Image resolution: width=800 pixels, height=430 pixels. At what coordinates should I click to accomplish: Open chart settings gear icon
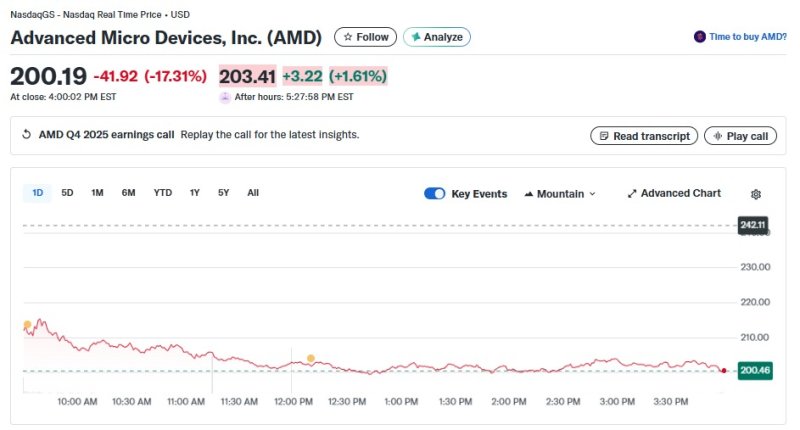click(756, 194)
